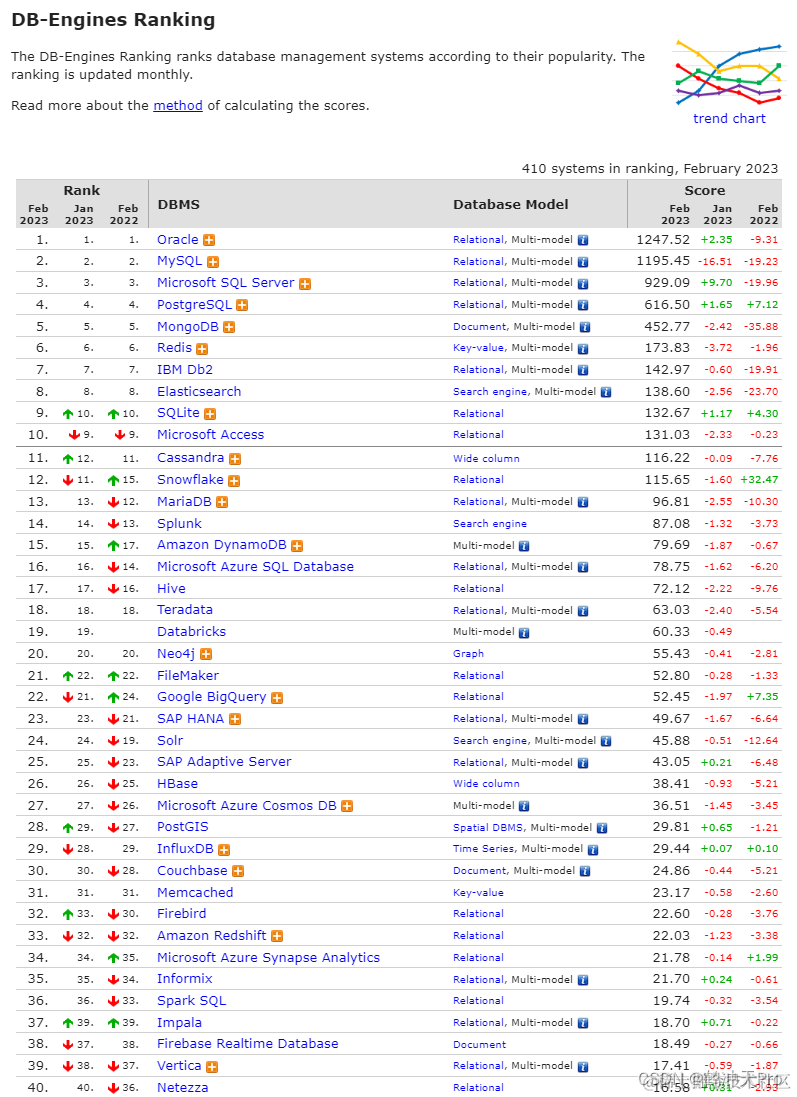Click the orange plus icon next to MySQL
The image size is (797, 1097).
point(213,262)
